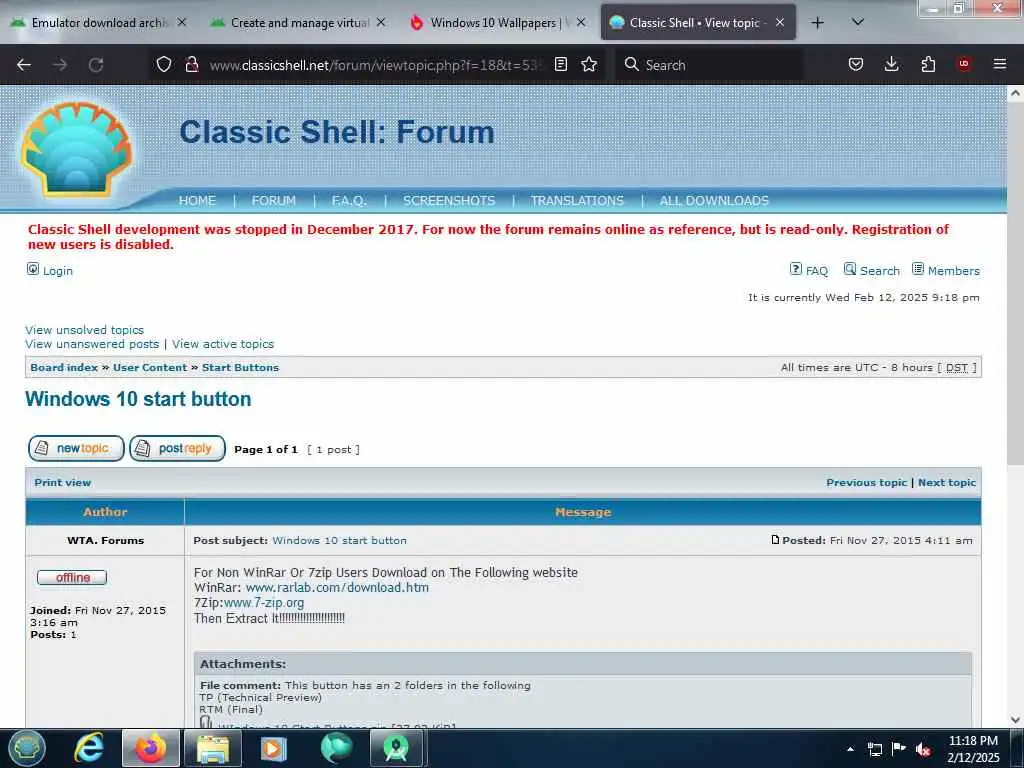Screen dimensions: 1024x768
Task: Open the extensions puzzle icon
Action: [928, 64]
